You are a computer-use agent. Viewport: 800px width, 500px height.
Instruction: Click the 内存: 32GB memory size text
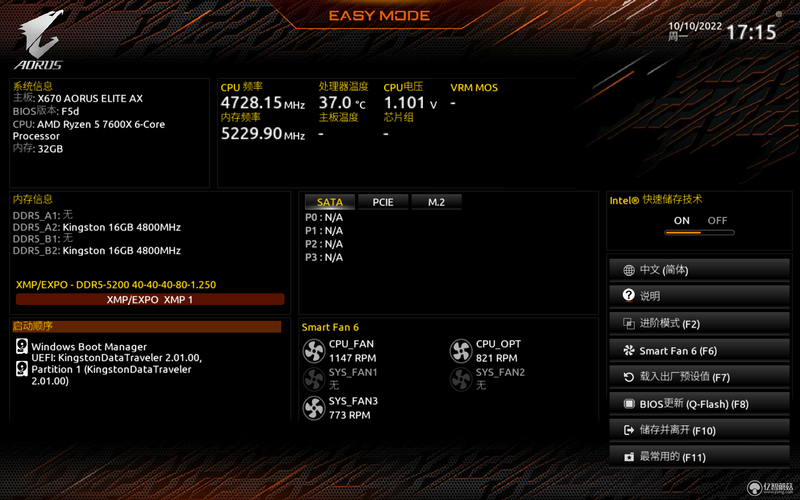tap(38, 149)
